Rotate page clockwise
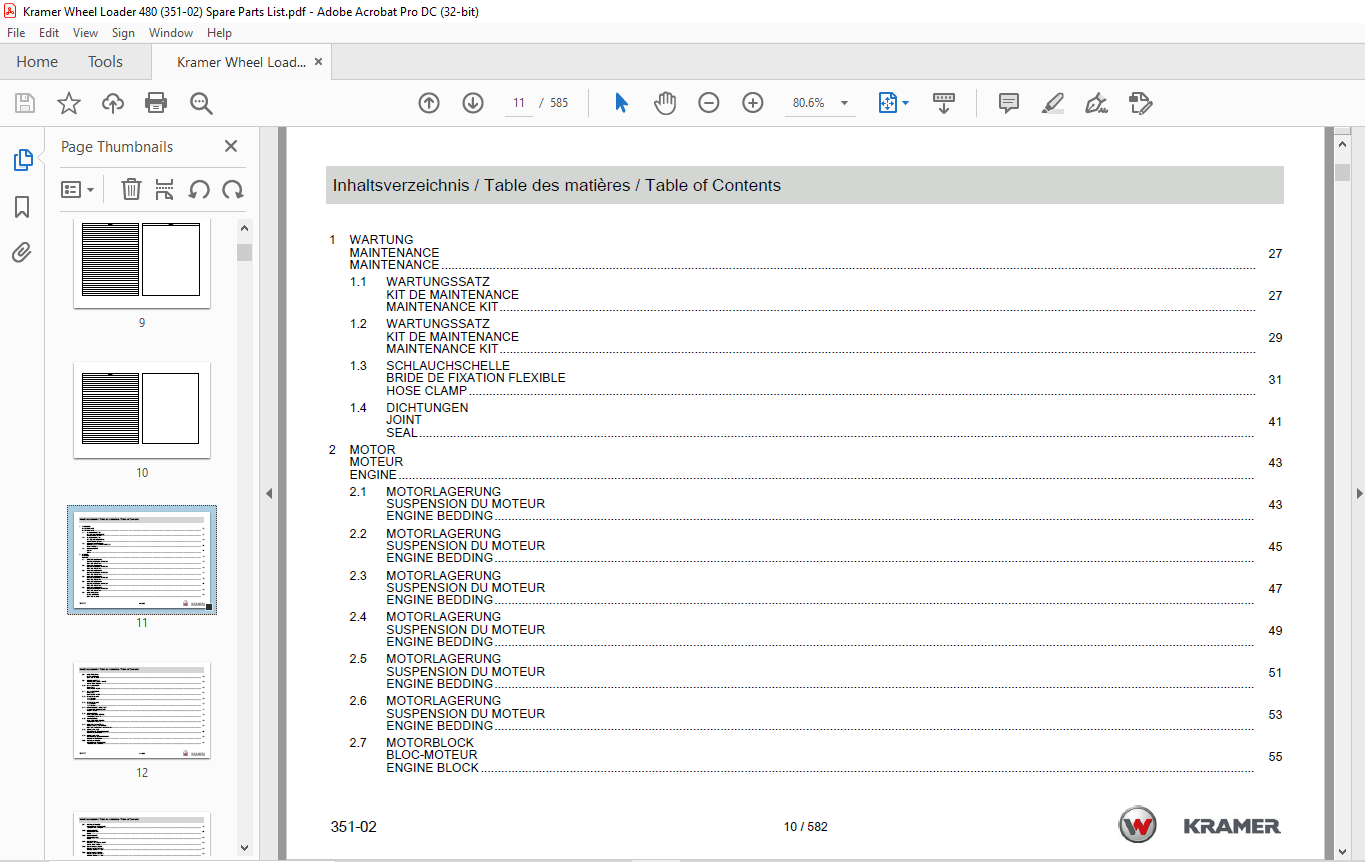This screenshot has height=862, width=1365. [x=233, y=189]
